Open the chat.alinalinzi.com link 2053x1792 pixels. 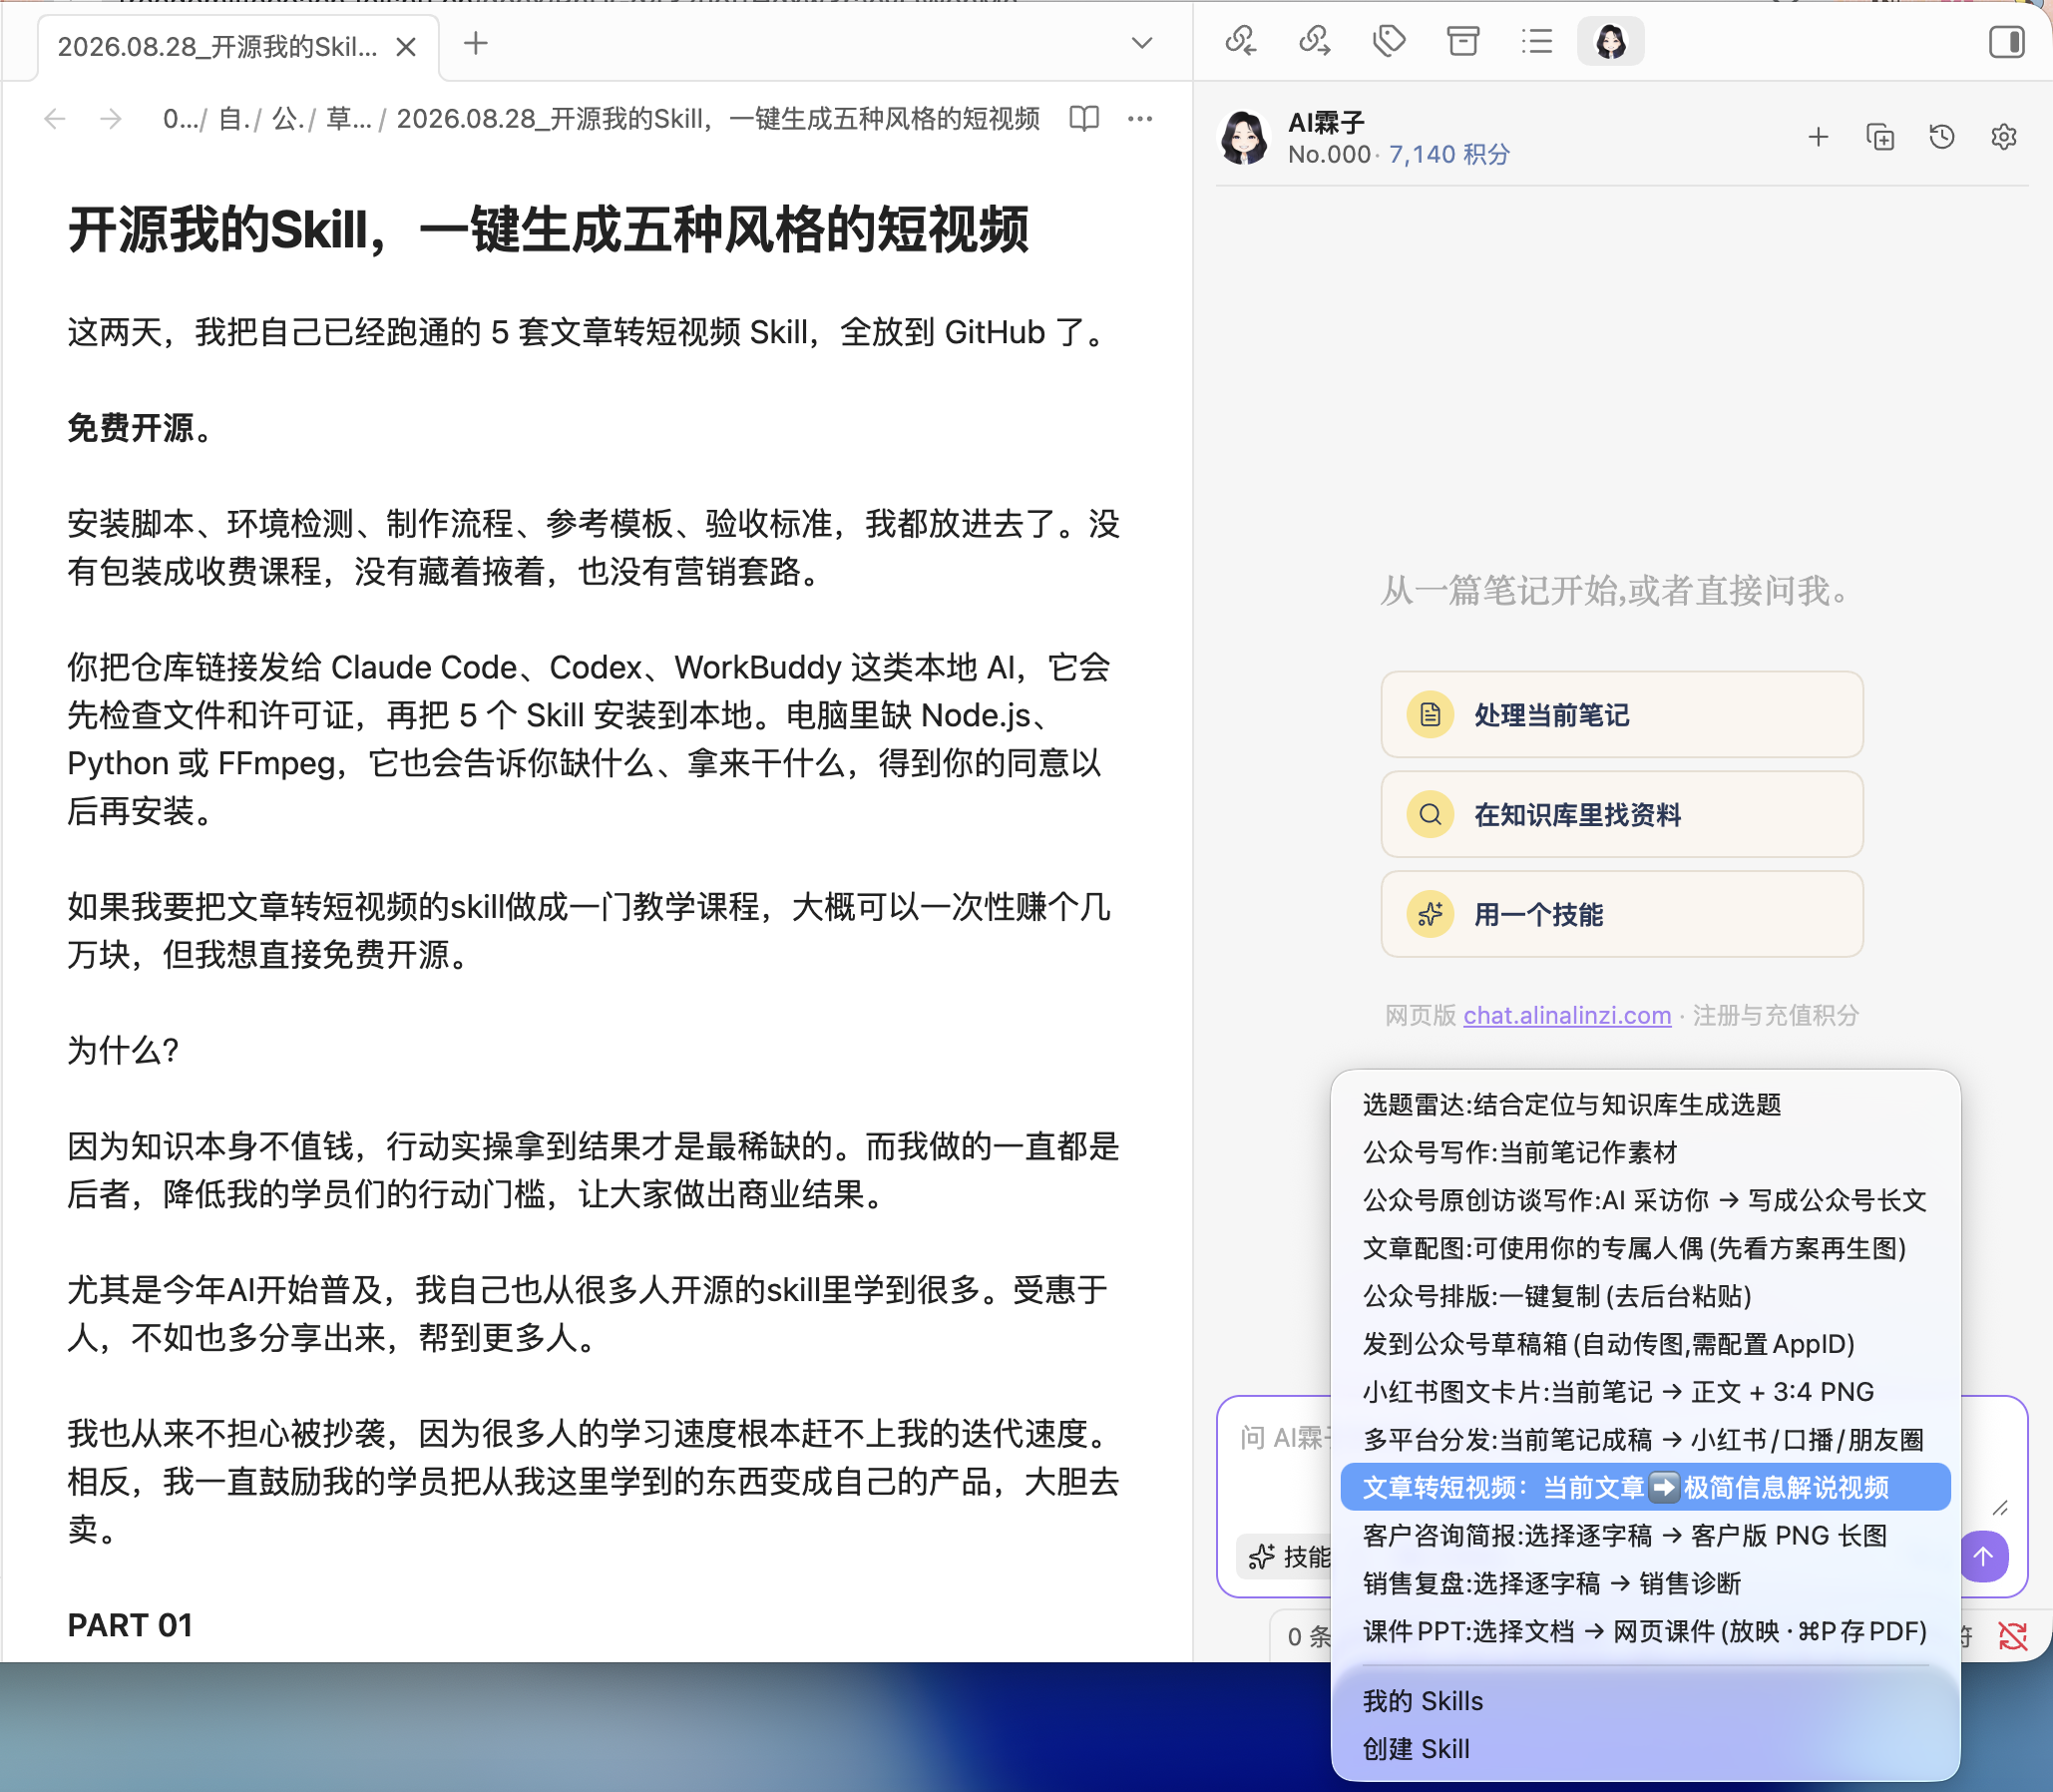pyautogui.click(x=1567, y=1015)
